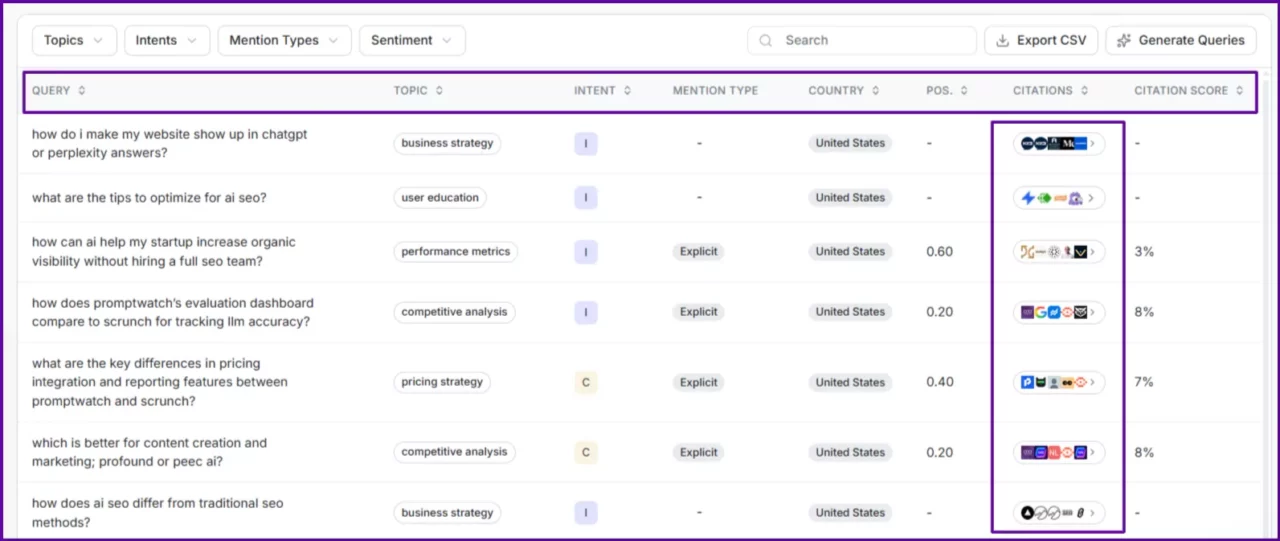Click the magnifier icon in Search box
This screenshot has height=541, width=1280.
coord(766,41)
